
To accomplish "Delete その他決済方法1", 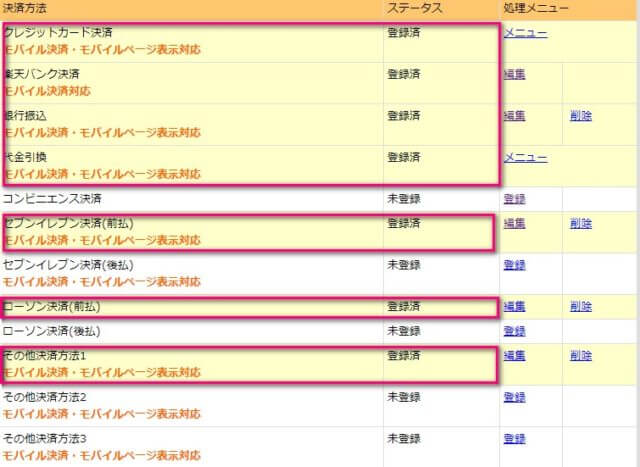I will click(580, 355).
